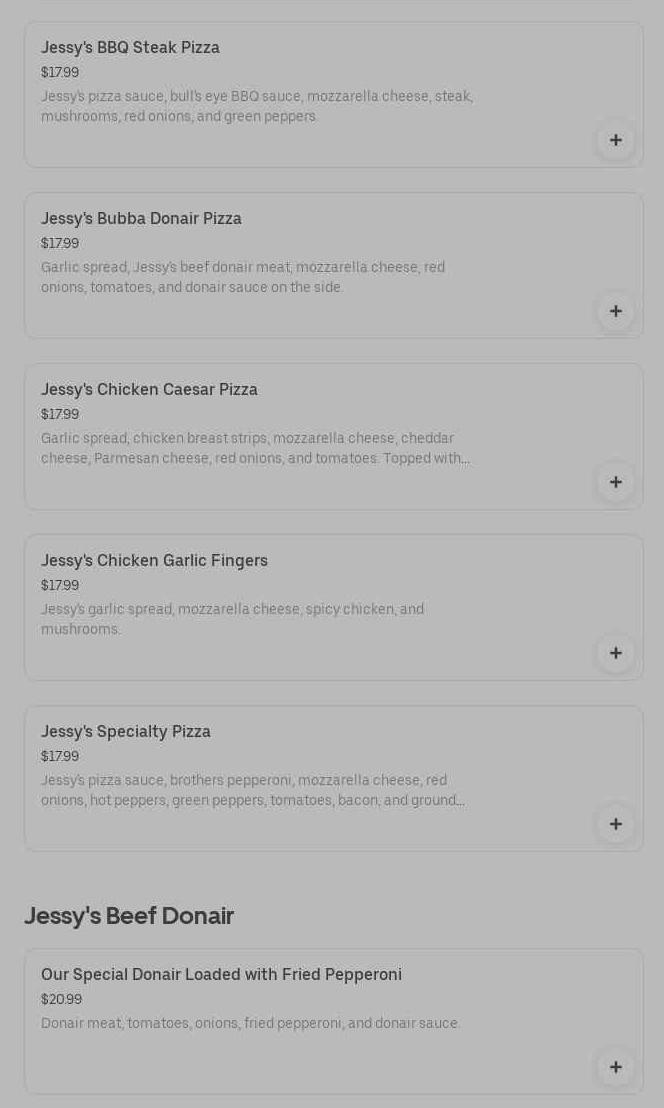664x1108 pixels.
Task: Tap plus icon on Jessy's Specialty Pizza
Action: click(x=615, y=824)
